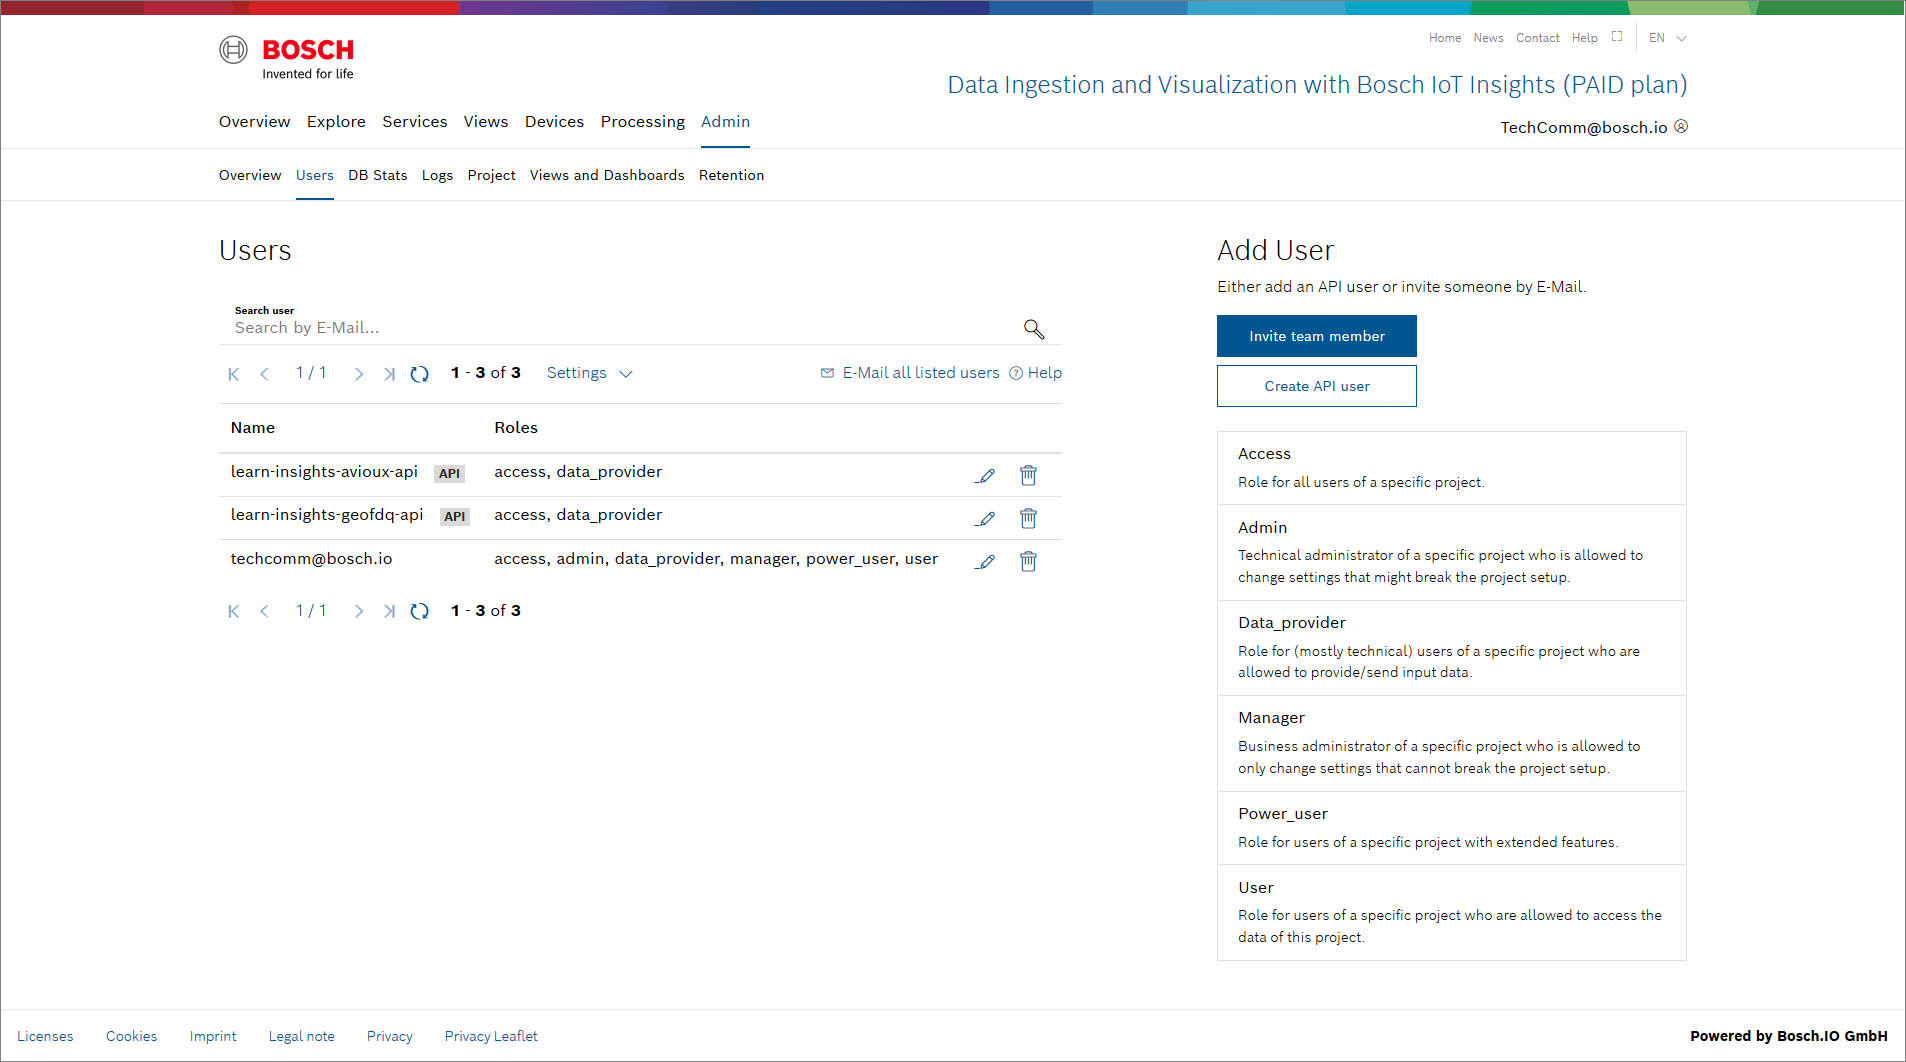Delete the learn-insights-geofdq-api user

[x=1028, y=518]
